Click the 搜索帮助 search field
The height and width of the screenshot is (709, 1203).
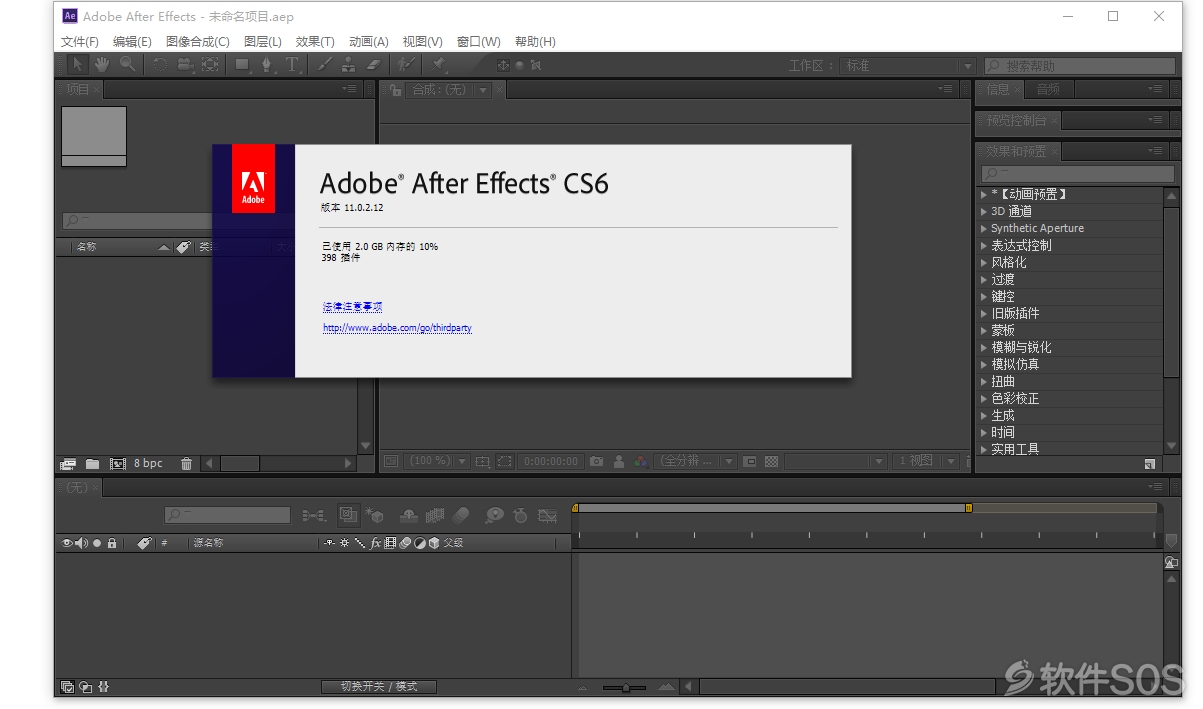click(x=1080, y=65)
